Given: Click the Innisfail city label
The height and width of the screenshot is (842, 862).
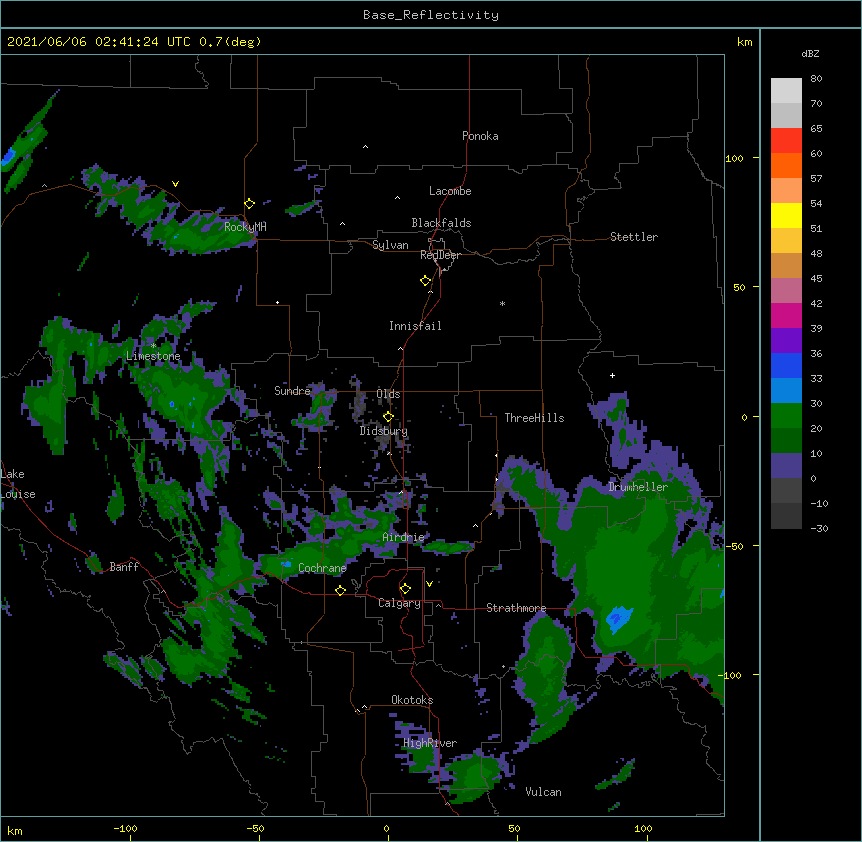Looking at the screenshot, I should click(415, 326).
